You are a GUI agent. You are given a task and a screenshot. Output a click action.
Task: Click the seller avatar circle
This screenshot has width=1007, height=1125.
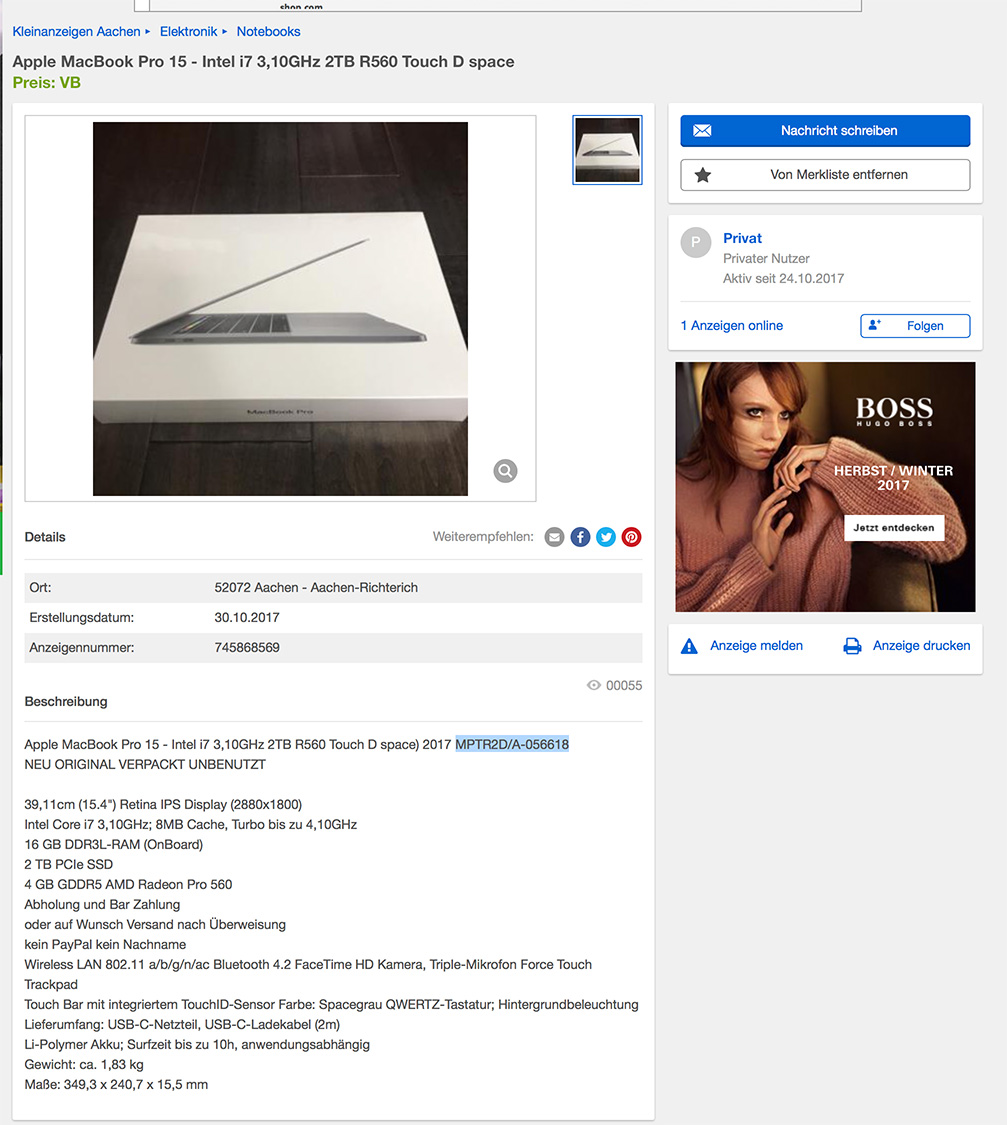(696, 243)
